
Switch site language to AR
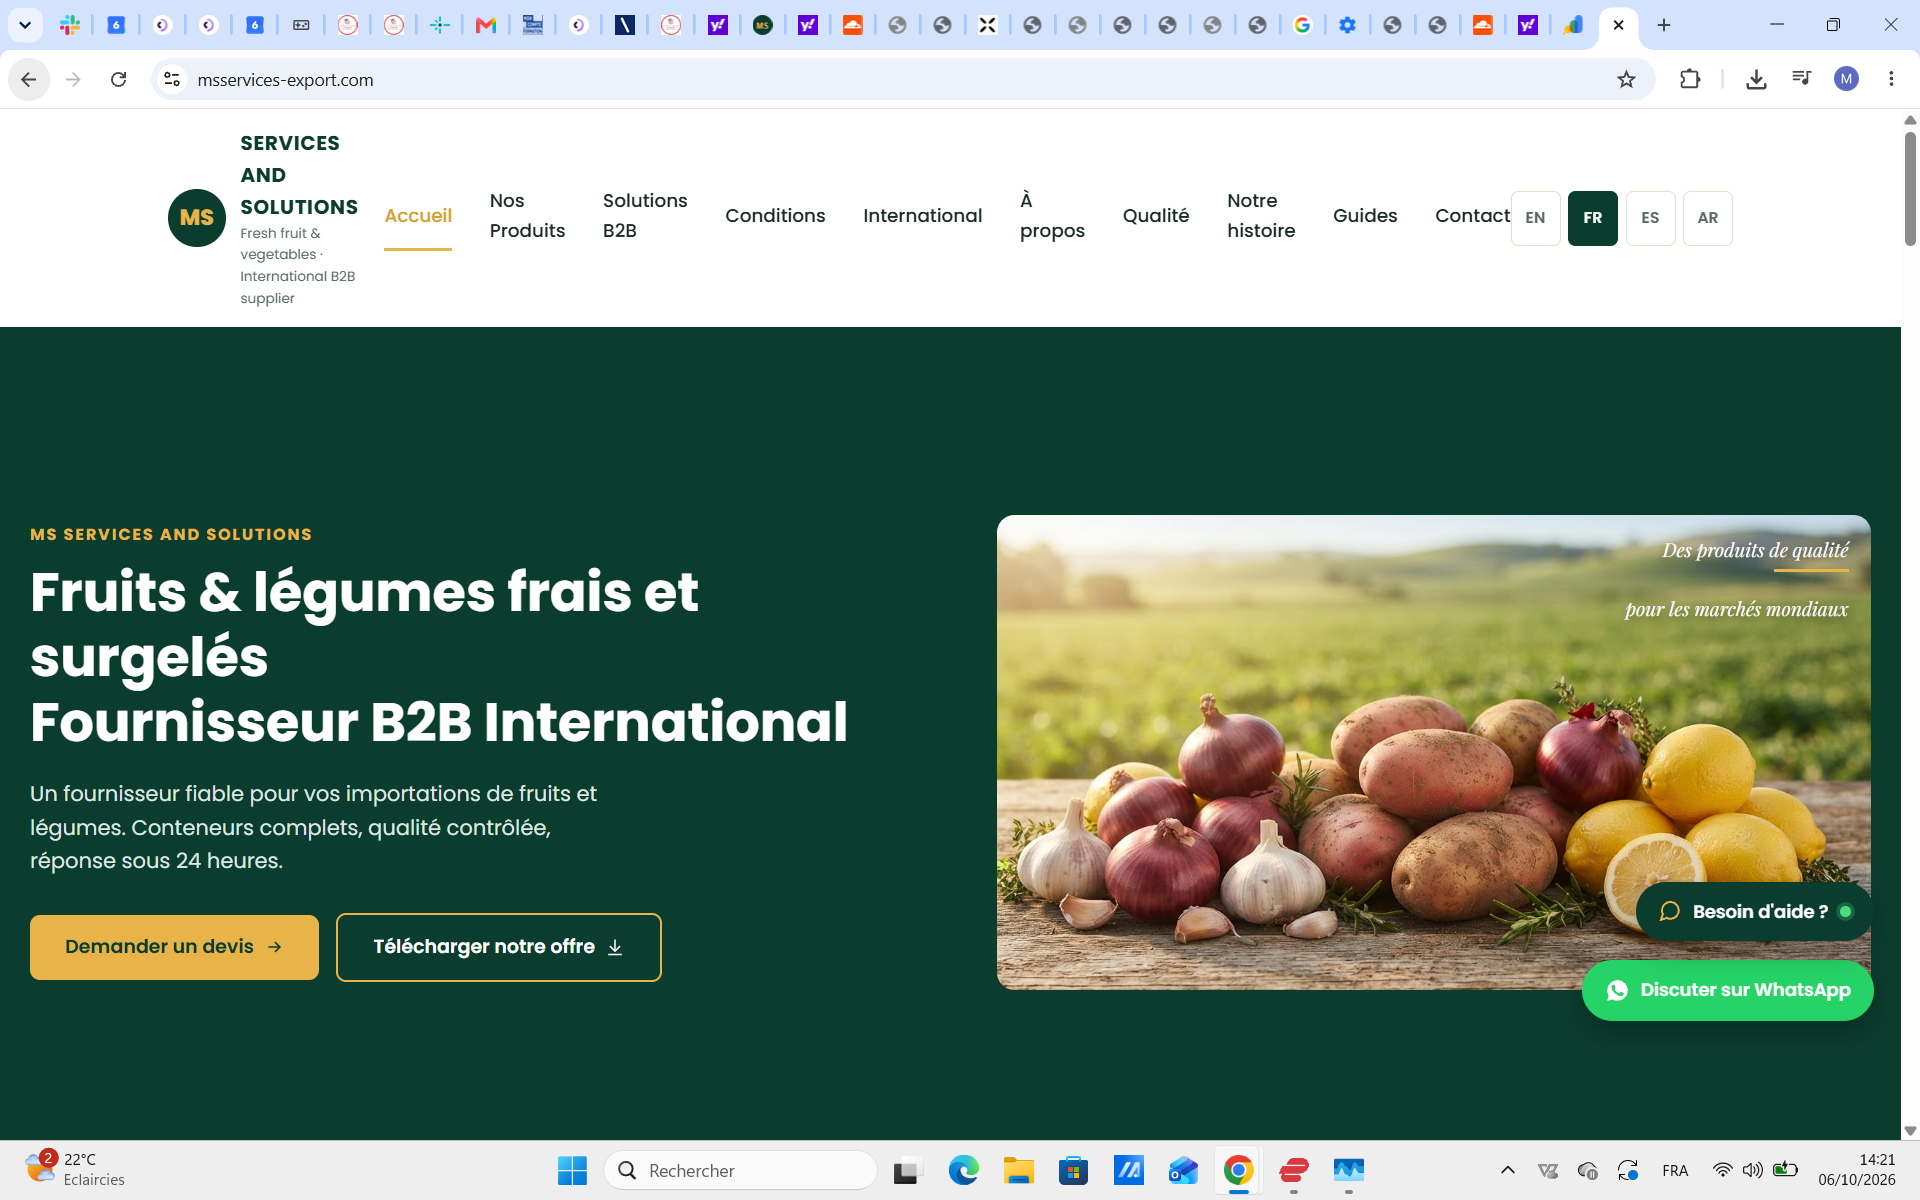(1707, 218)
